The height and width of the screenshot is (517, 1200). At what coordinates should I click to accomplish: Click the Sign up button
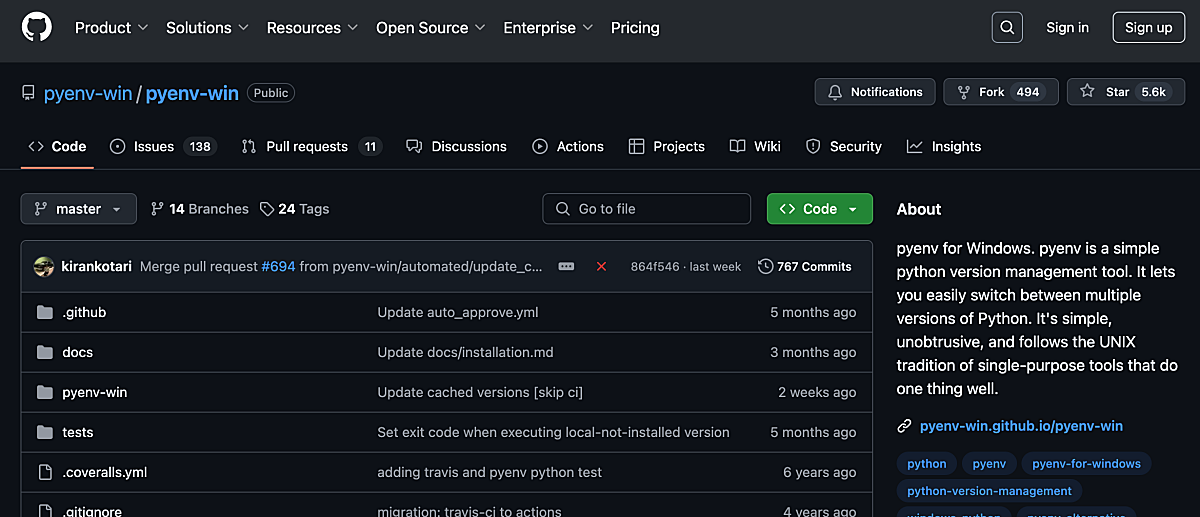1148,28
